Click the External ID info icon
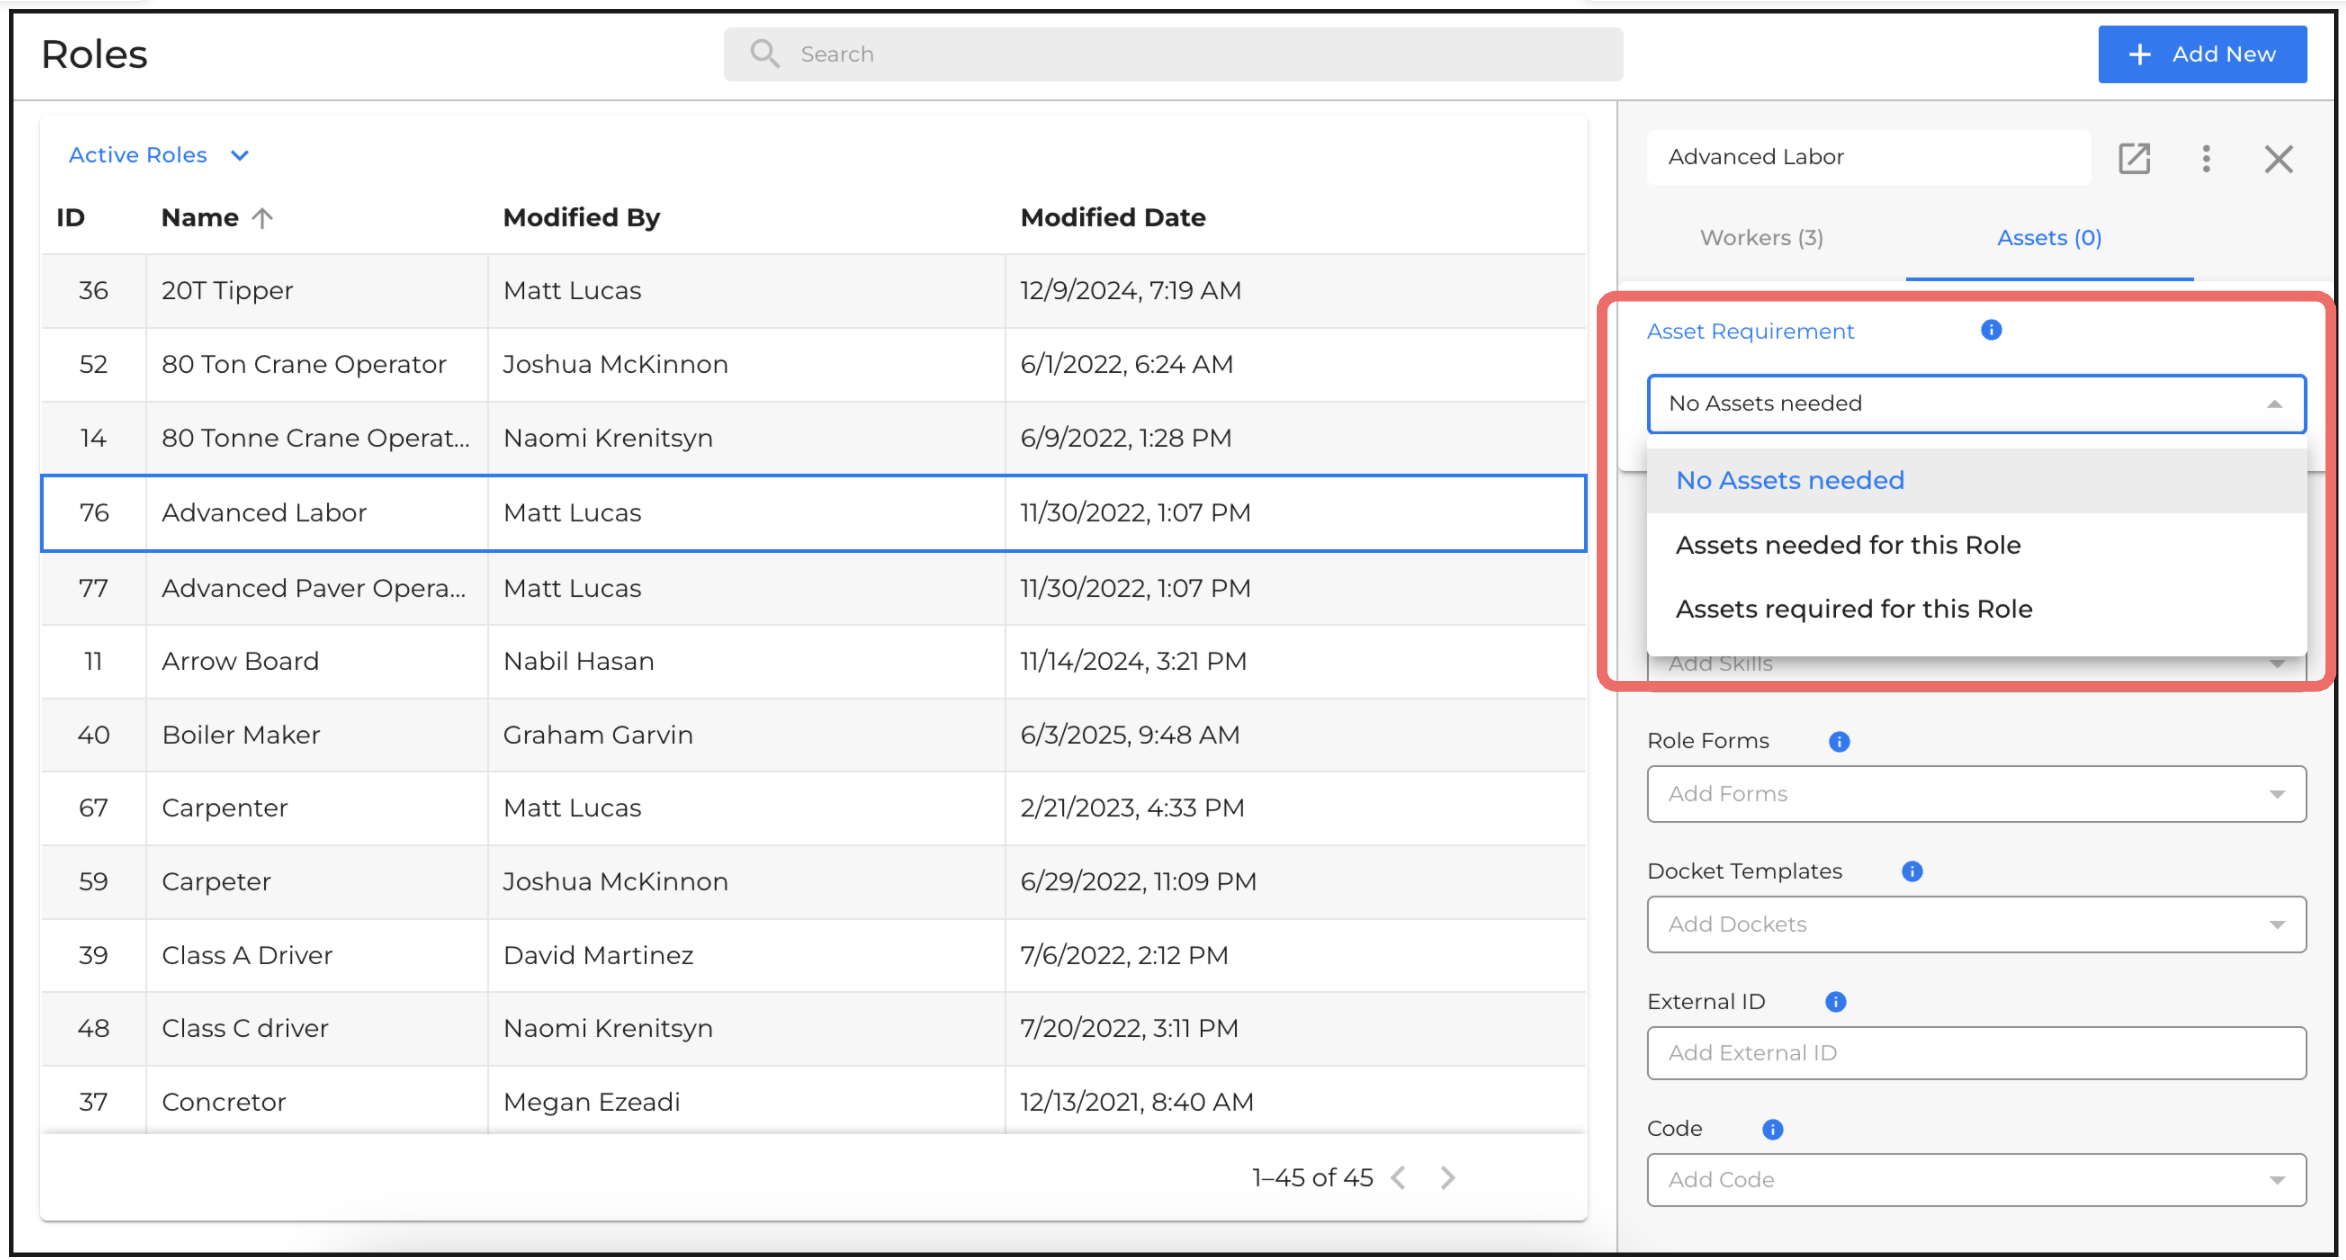The height and width of the screenshot is (1260, 2346). pos(1835,1001)
